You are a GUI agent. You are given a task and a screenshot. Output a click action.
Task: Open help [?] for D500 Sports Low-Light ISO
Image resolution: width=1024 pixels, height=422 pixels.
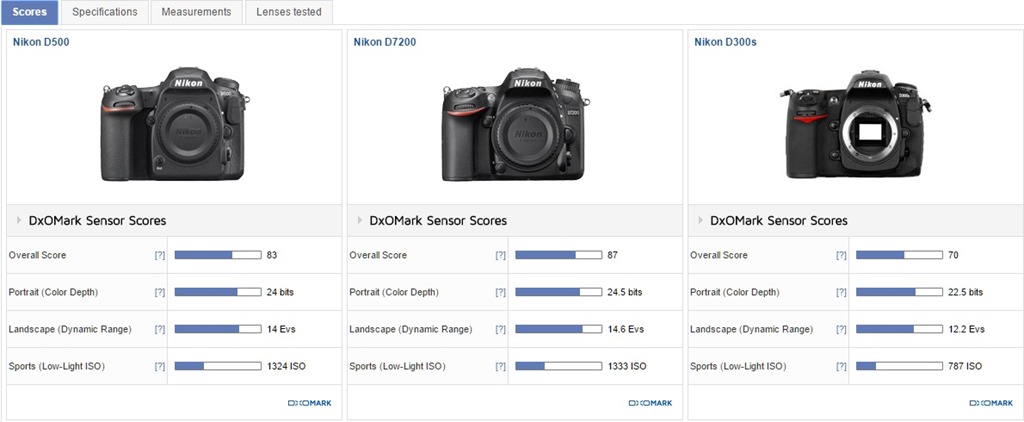[x=159, y=366]
